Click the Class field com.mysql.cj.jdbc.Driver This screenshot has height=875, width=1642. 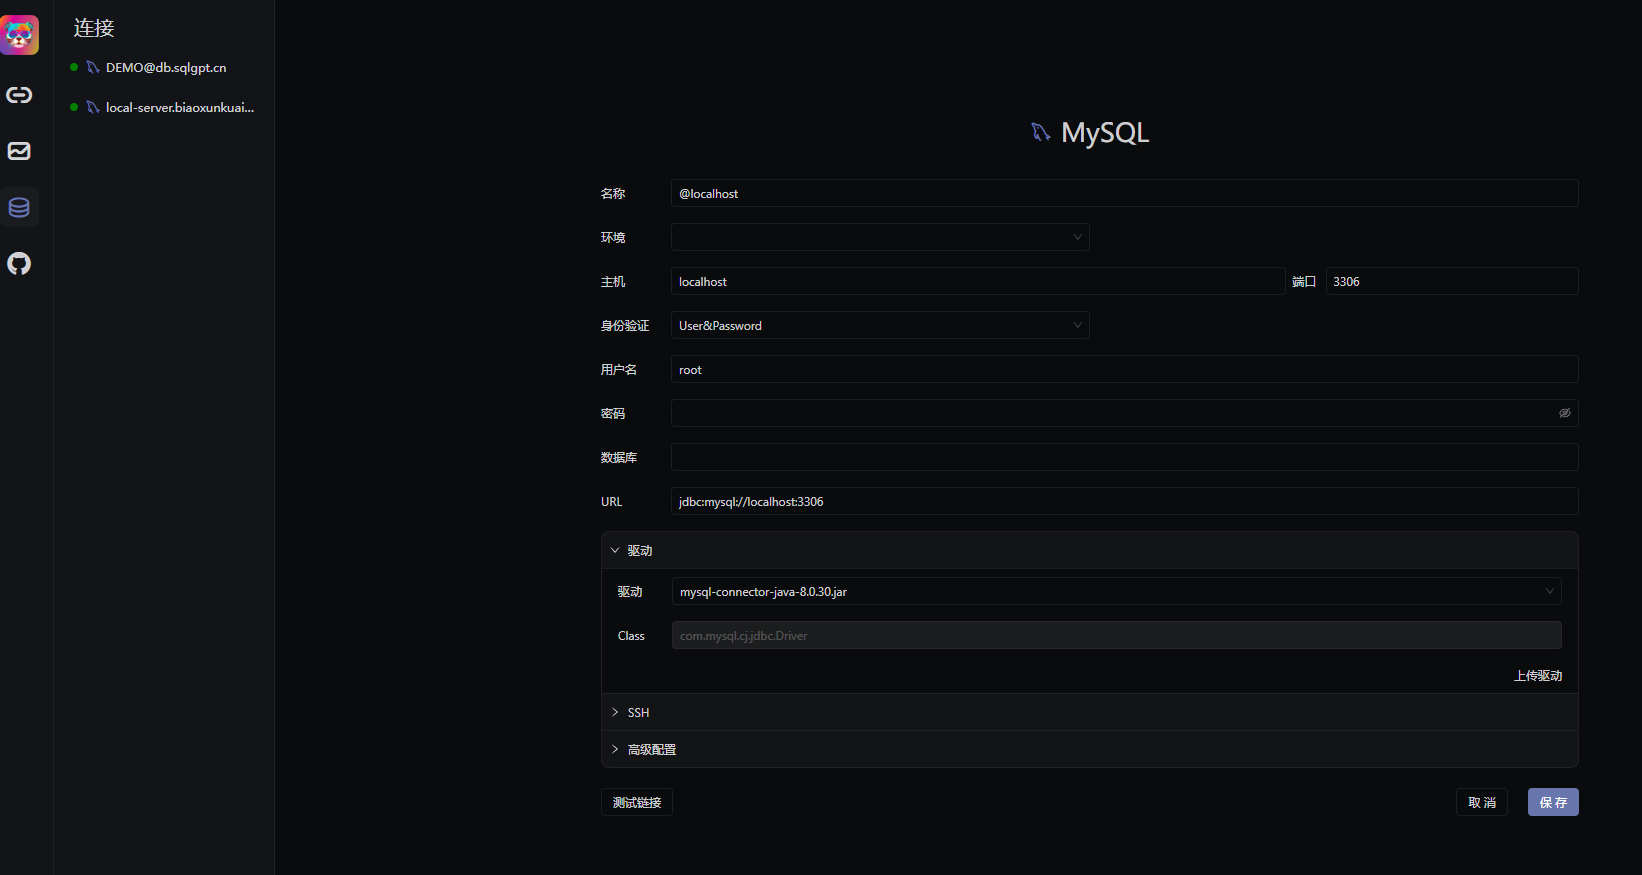[1116, 635]
